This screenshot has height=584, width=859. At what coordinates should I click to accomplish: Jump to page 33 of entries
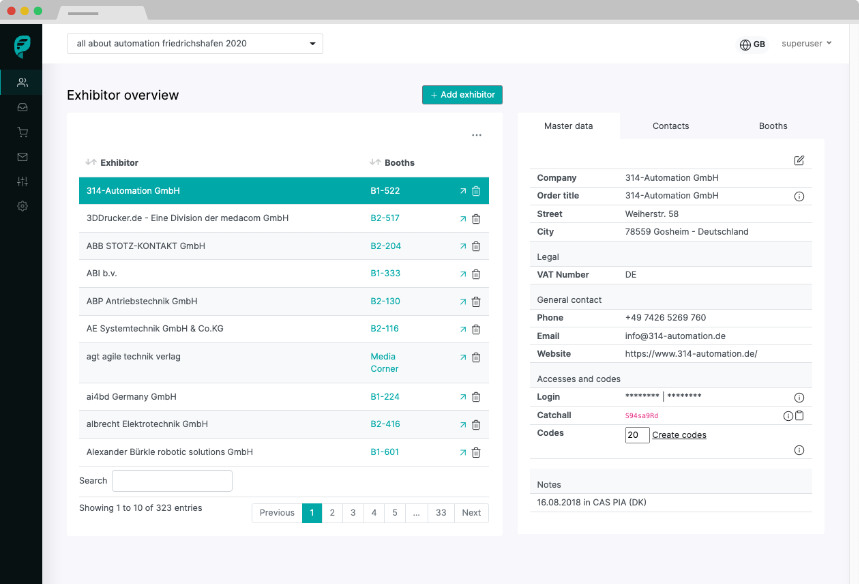click(441, 513)
